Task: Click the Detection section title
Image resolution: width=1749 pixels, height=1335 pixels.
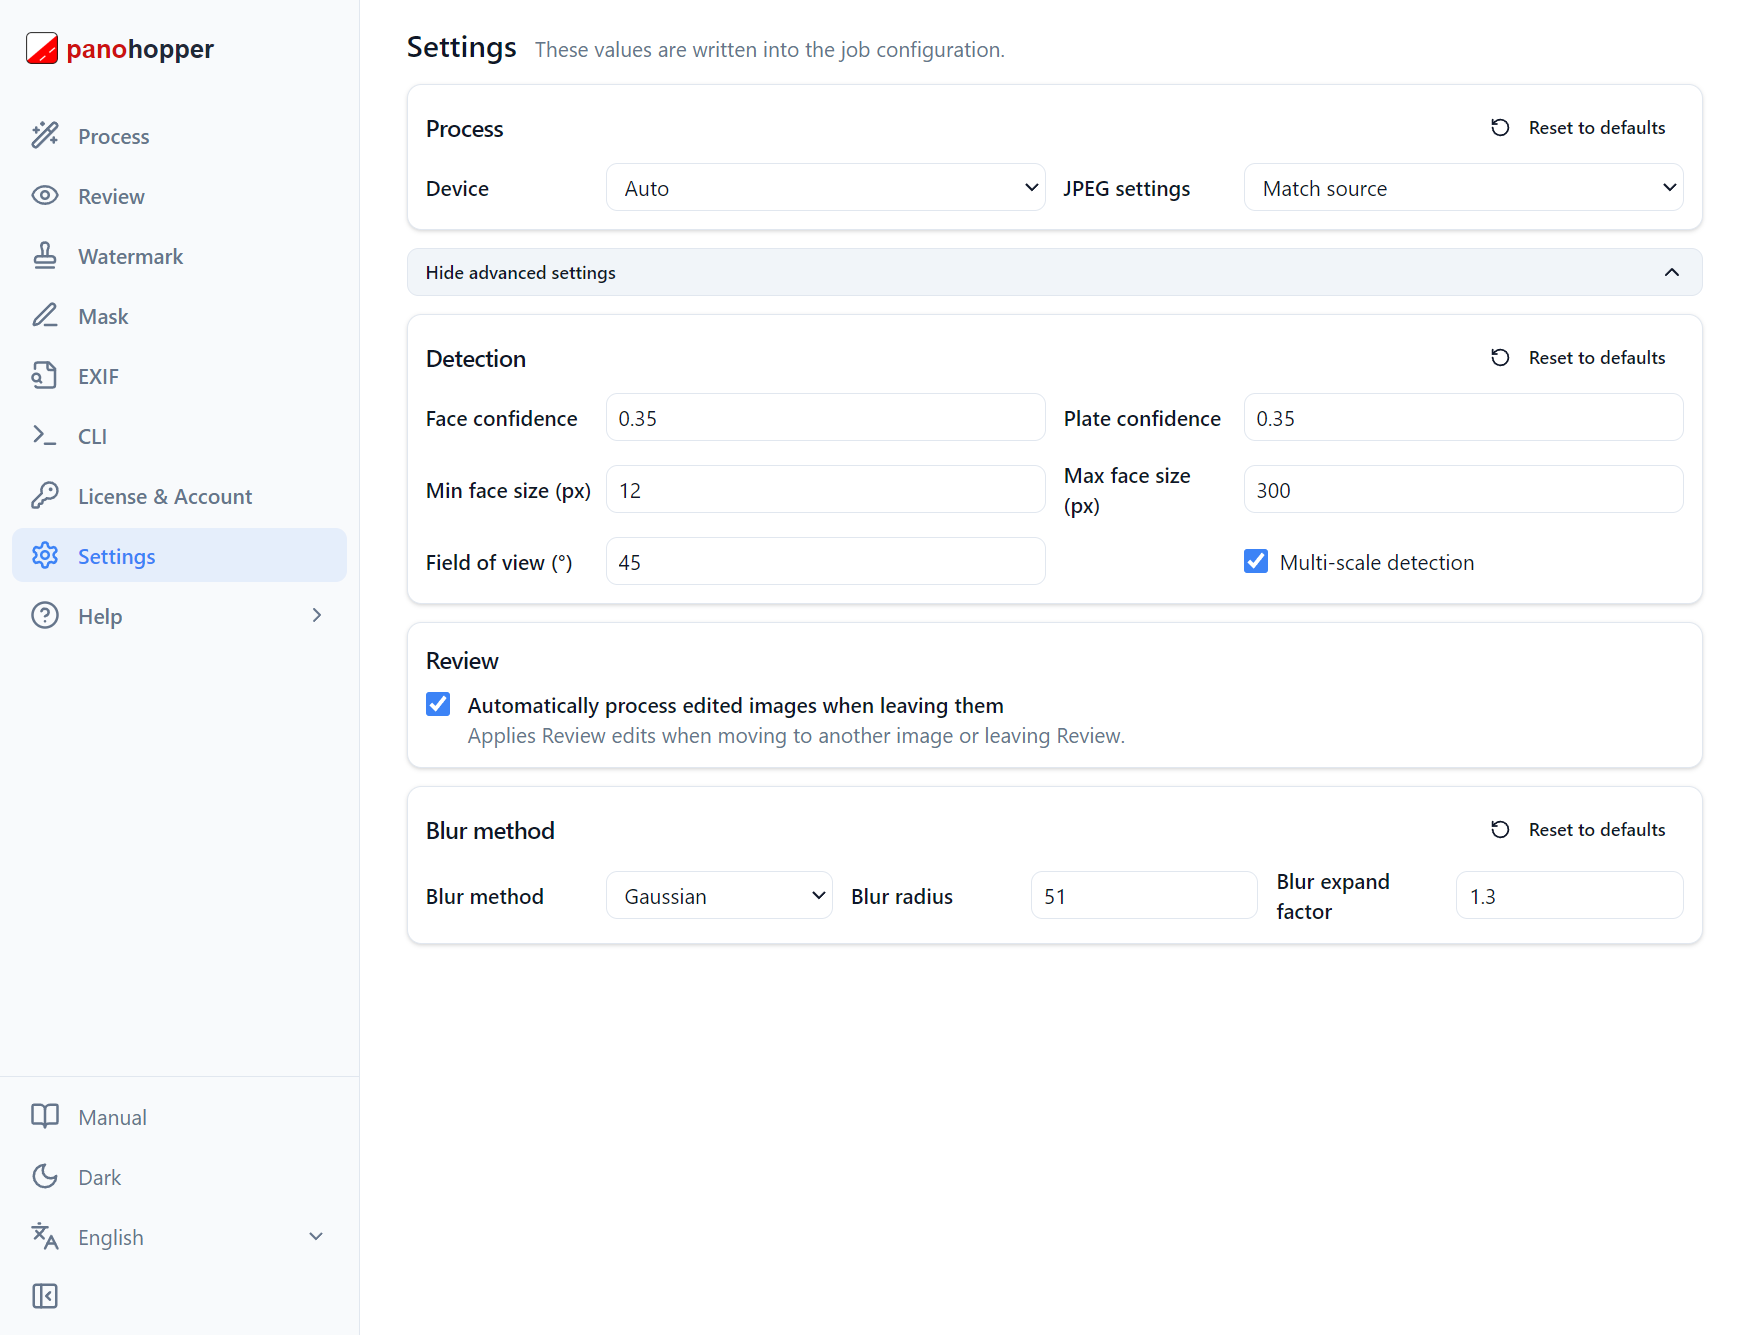Action: coord(476,358)
